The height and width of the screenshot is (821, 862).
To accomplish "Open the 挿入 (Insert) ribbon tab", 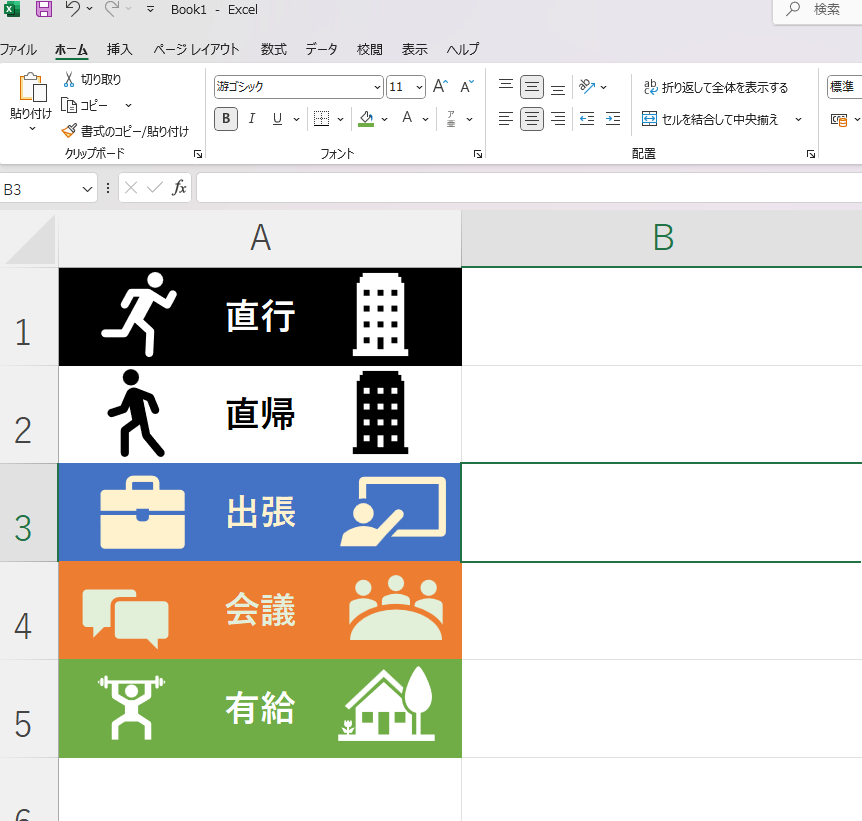I will coord(119,49).
